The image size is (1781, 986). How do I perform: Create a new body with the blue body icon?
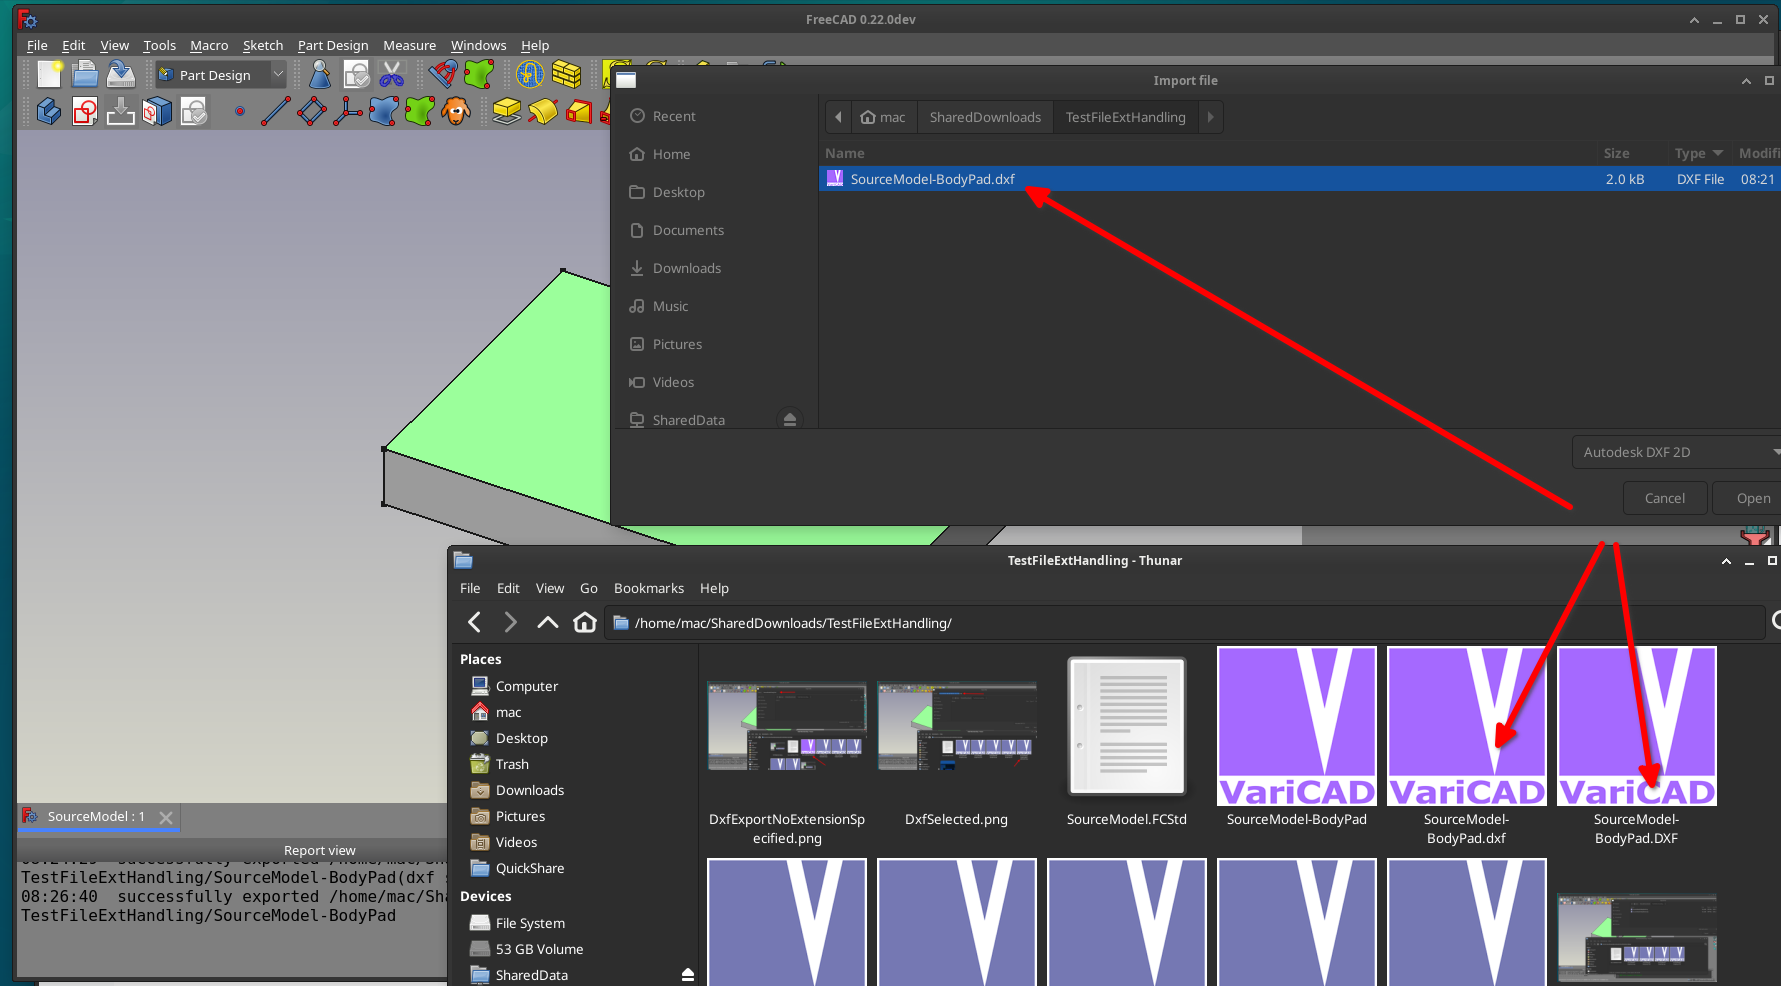click(x=47, y=111)
